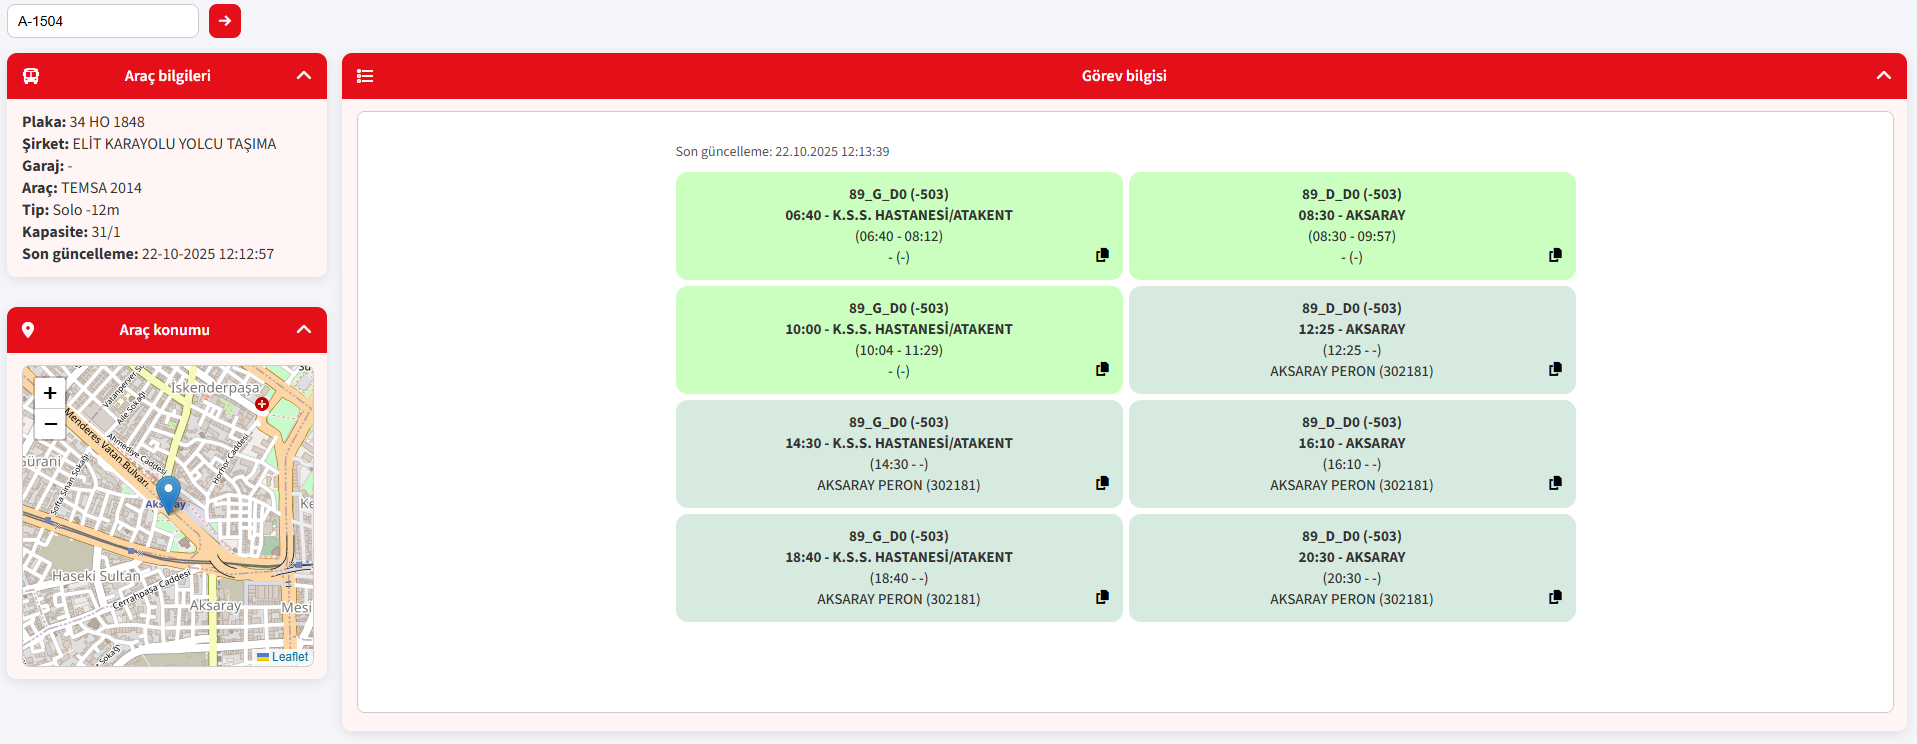Copy the 18:40 K.S.S. Hastanesi trip info

1102,597
